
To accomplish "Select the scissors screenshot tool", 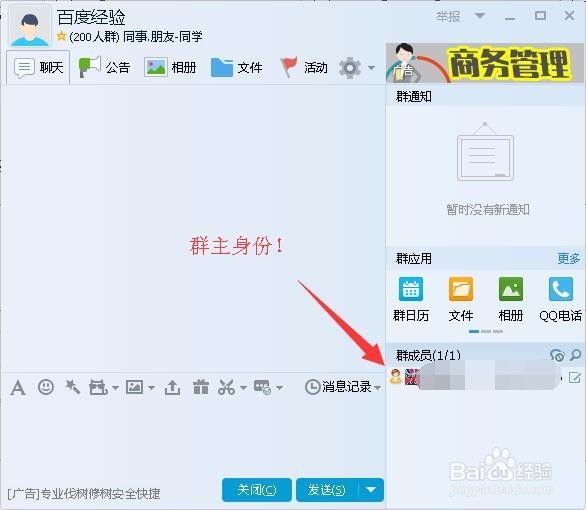I will pos(226,387).
